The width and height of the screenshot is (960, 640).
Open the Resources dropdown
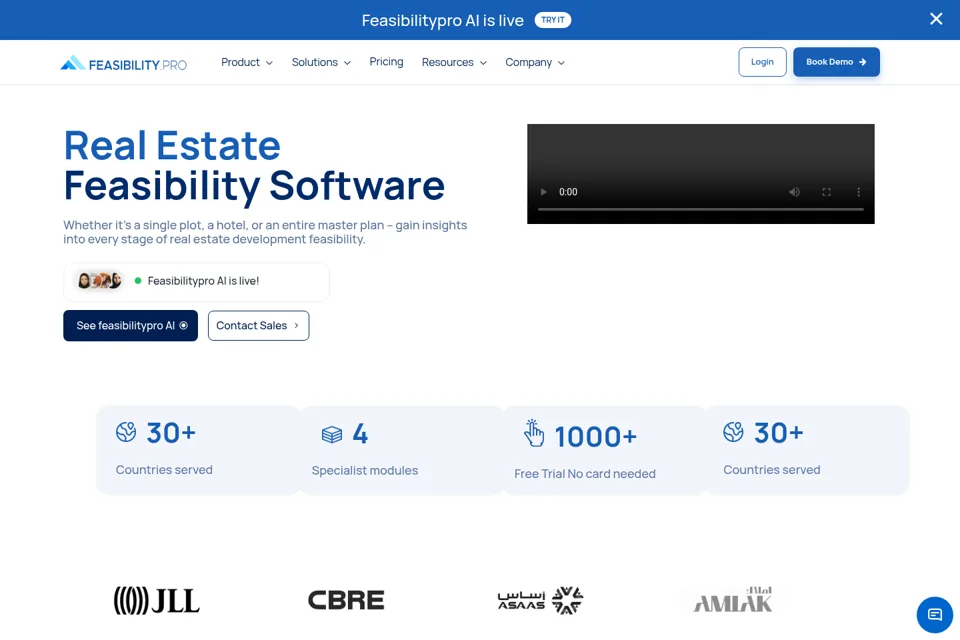454,62
